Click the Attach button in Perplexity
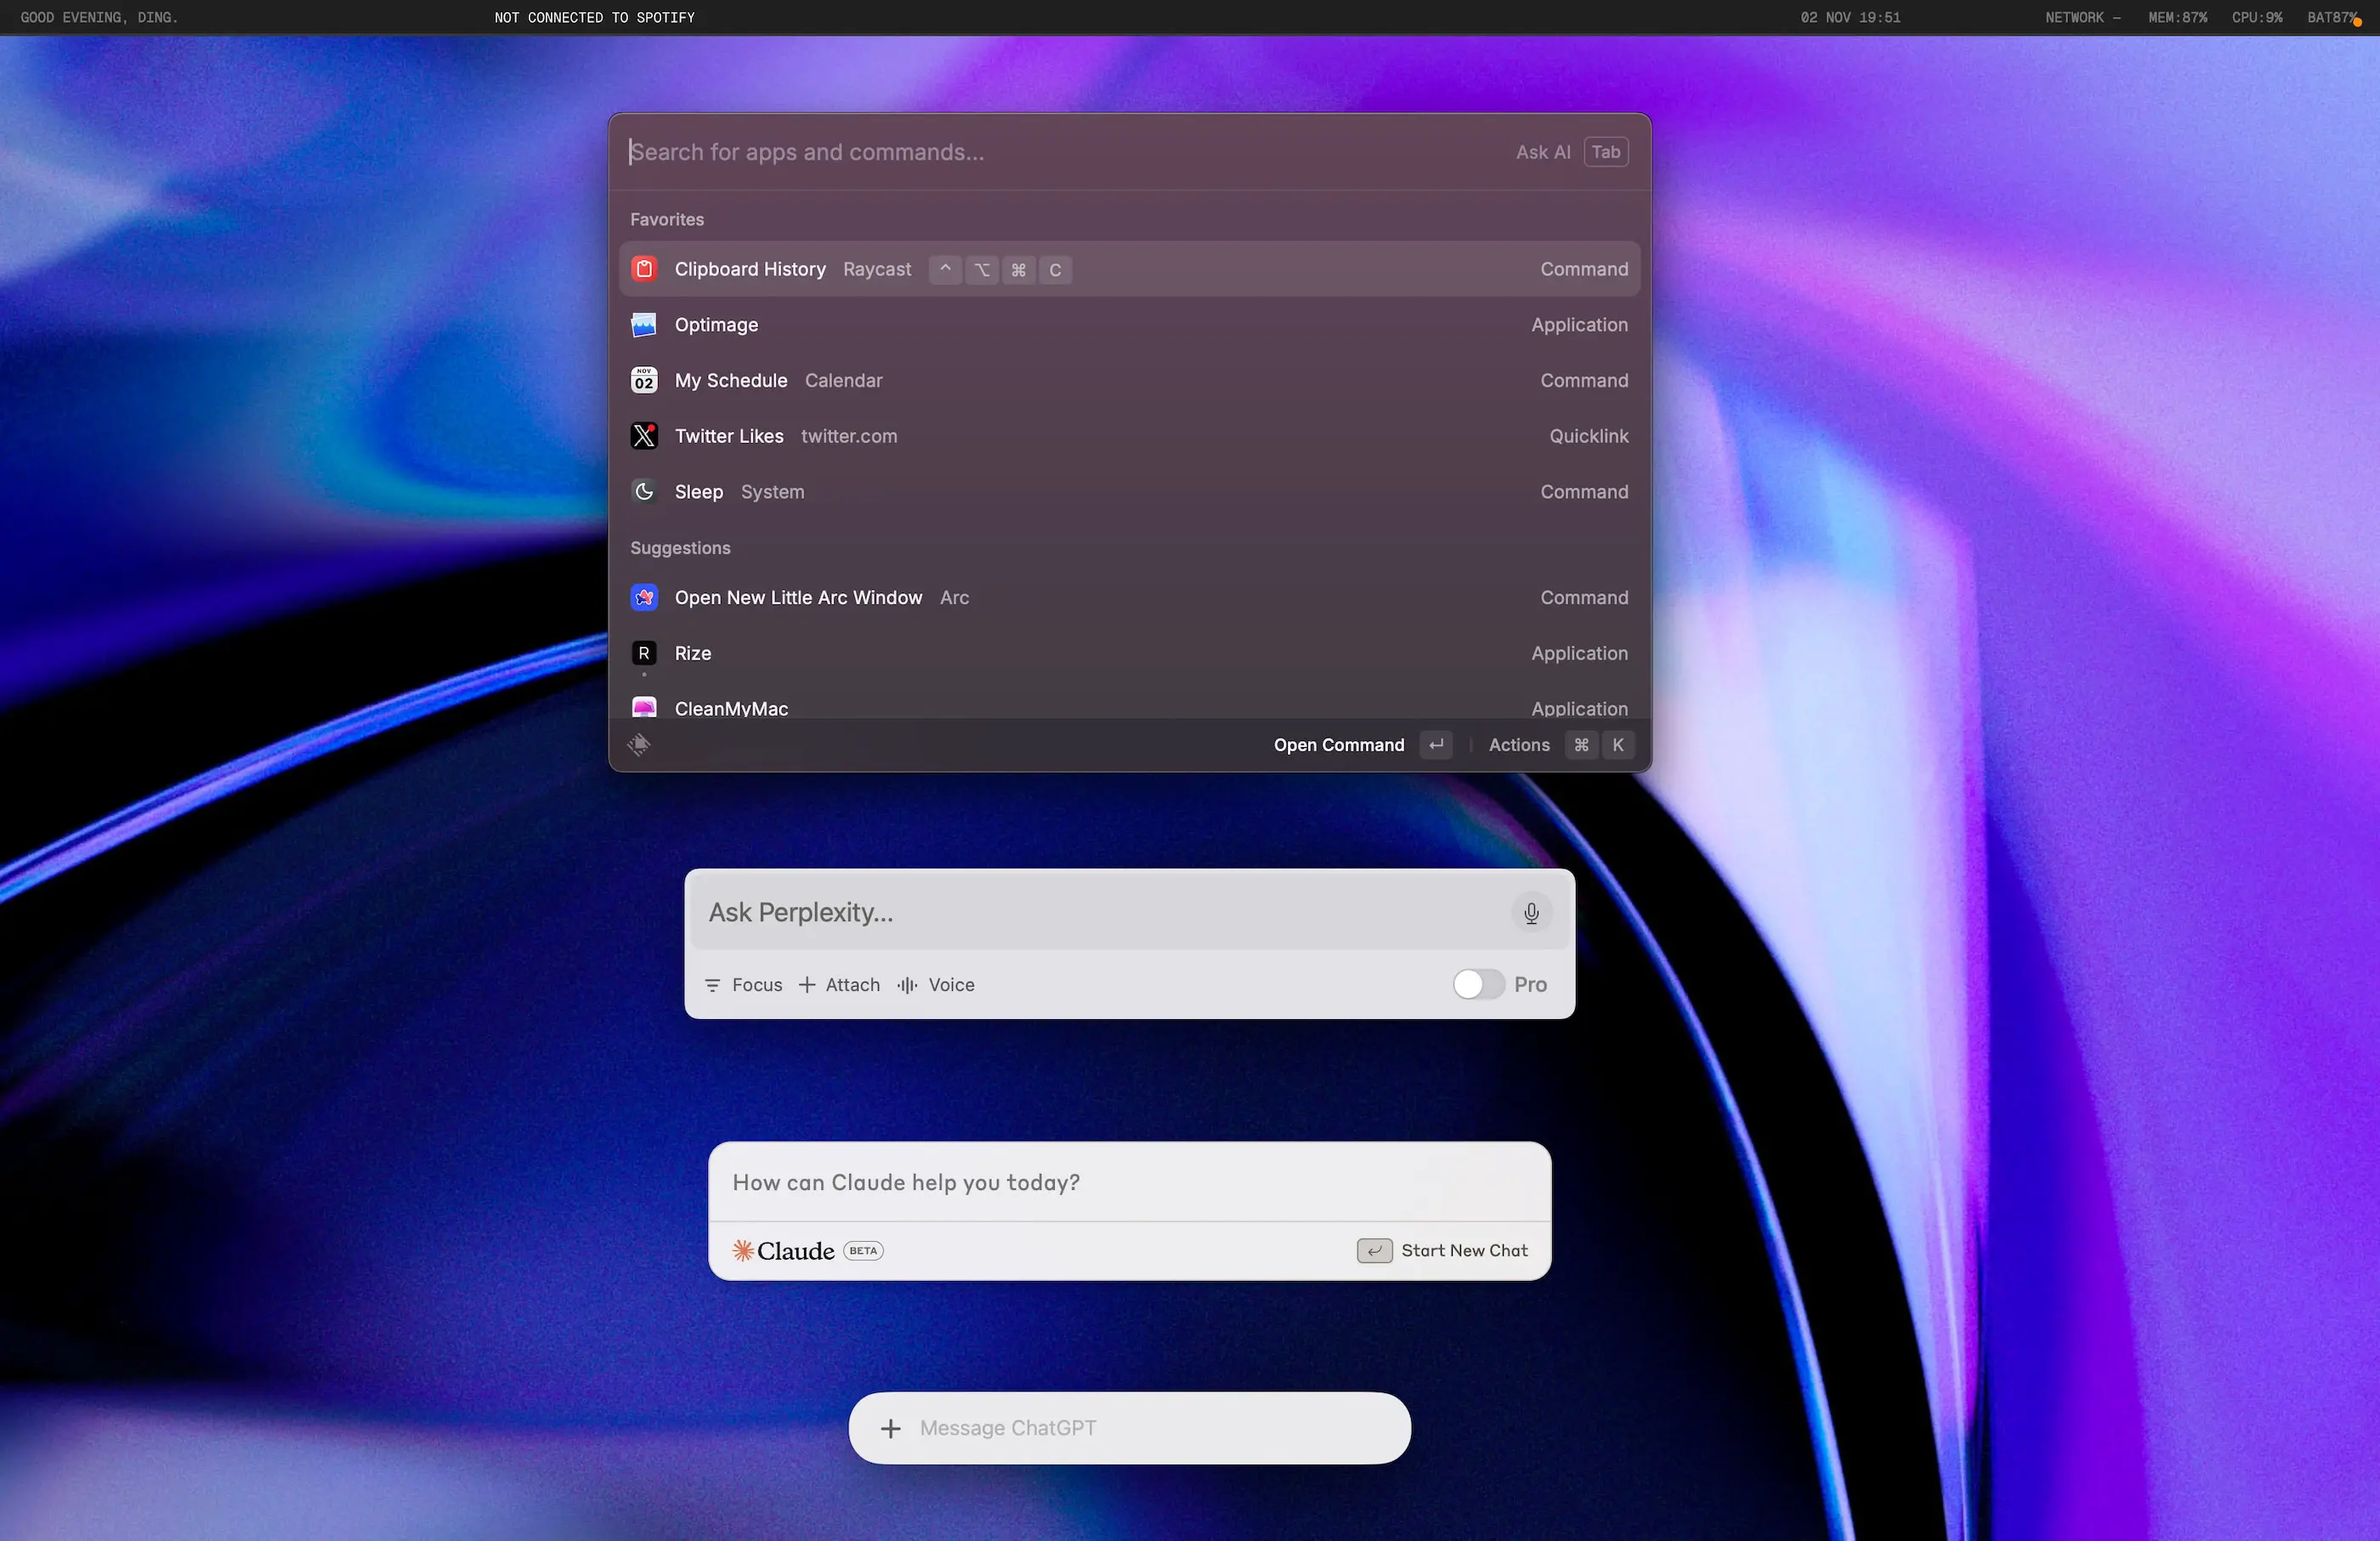 pyautogui.click(x=839, y=985)
